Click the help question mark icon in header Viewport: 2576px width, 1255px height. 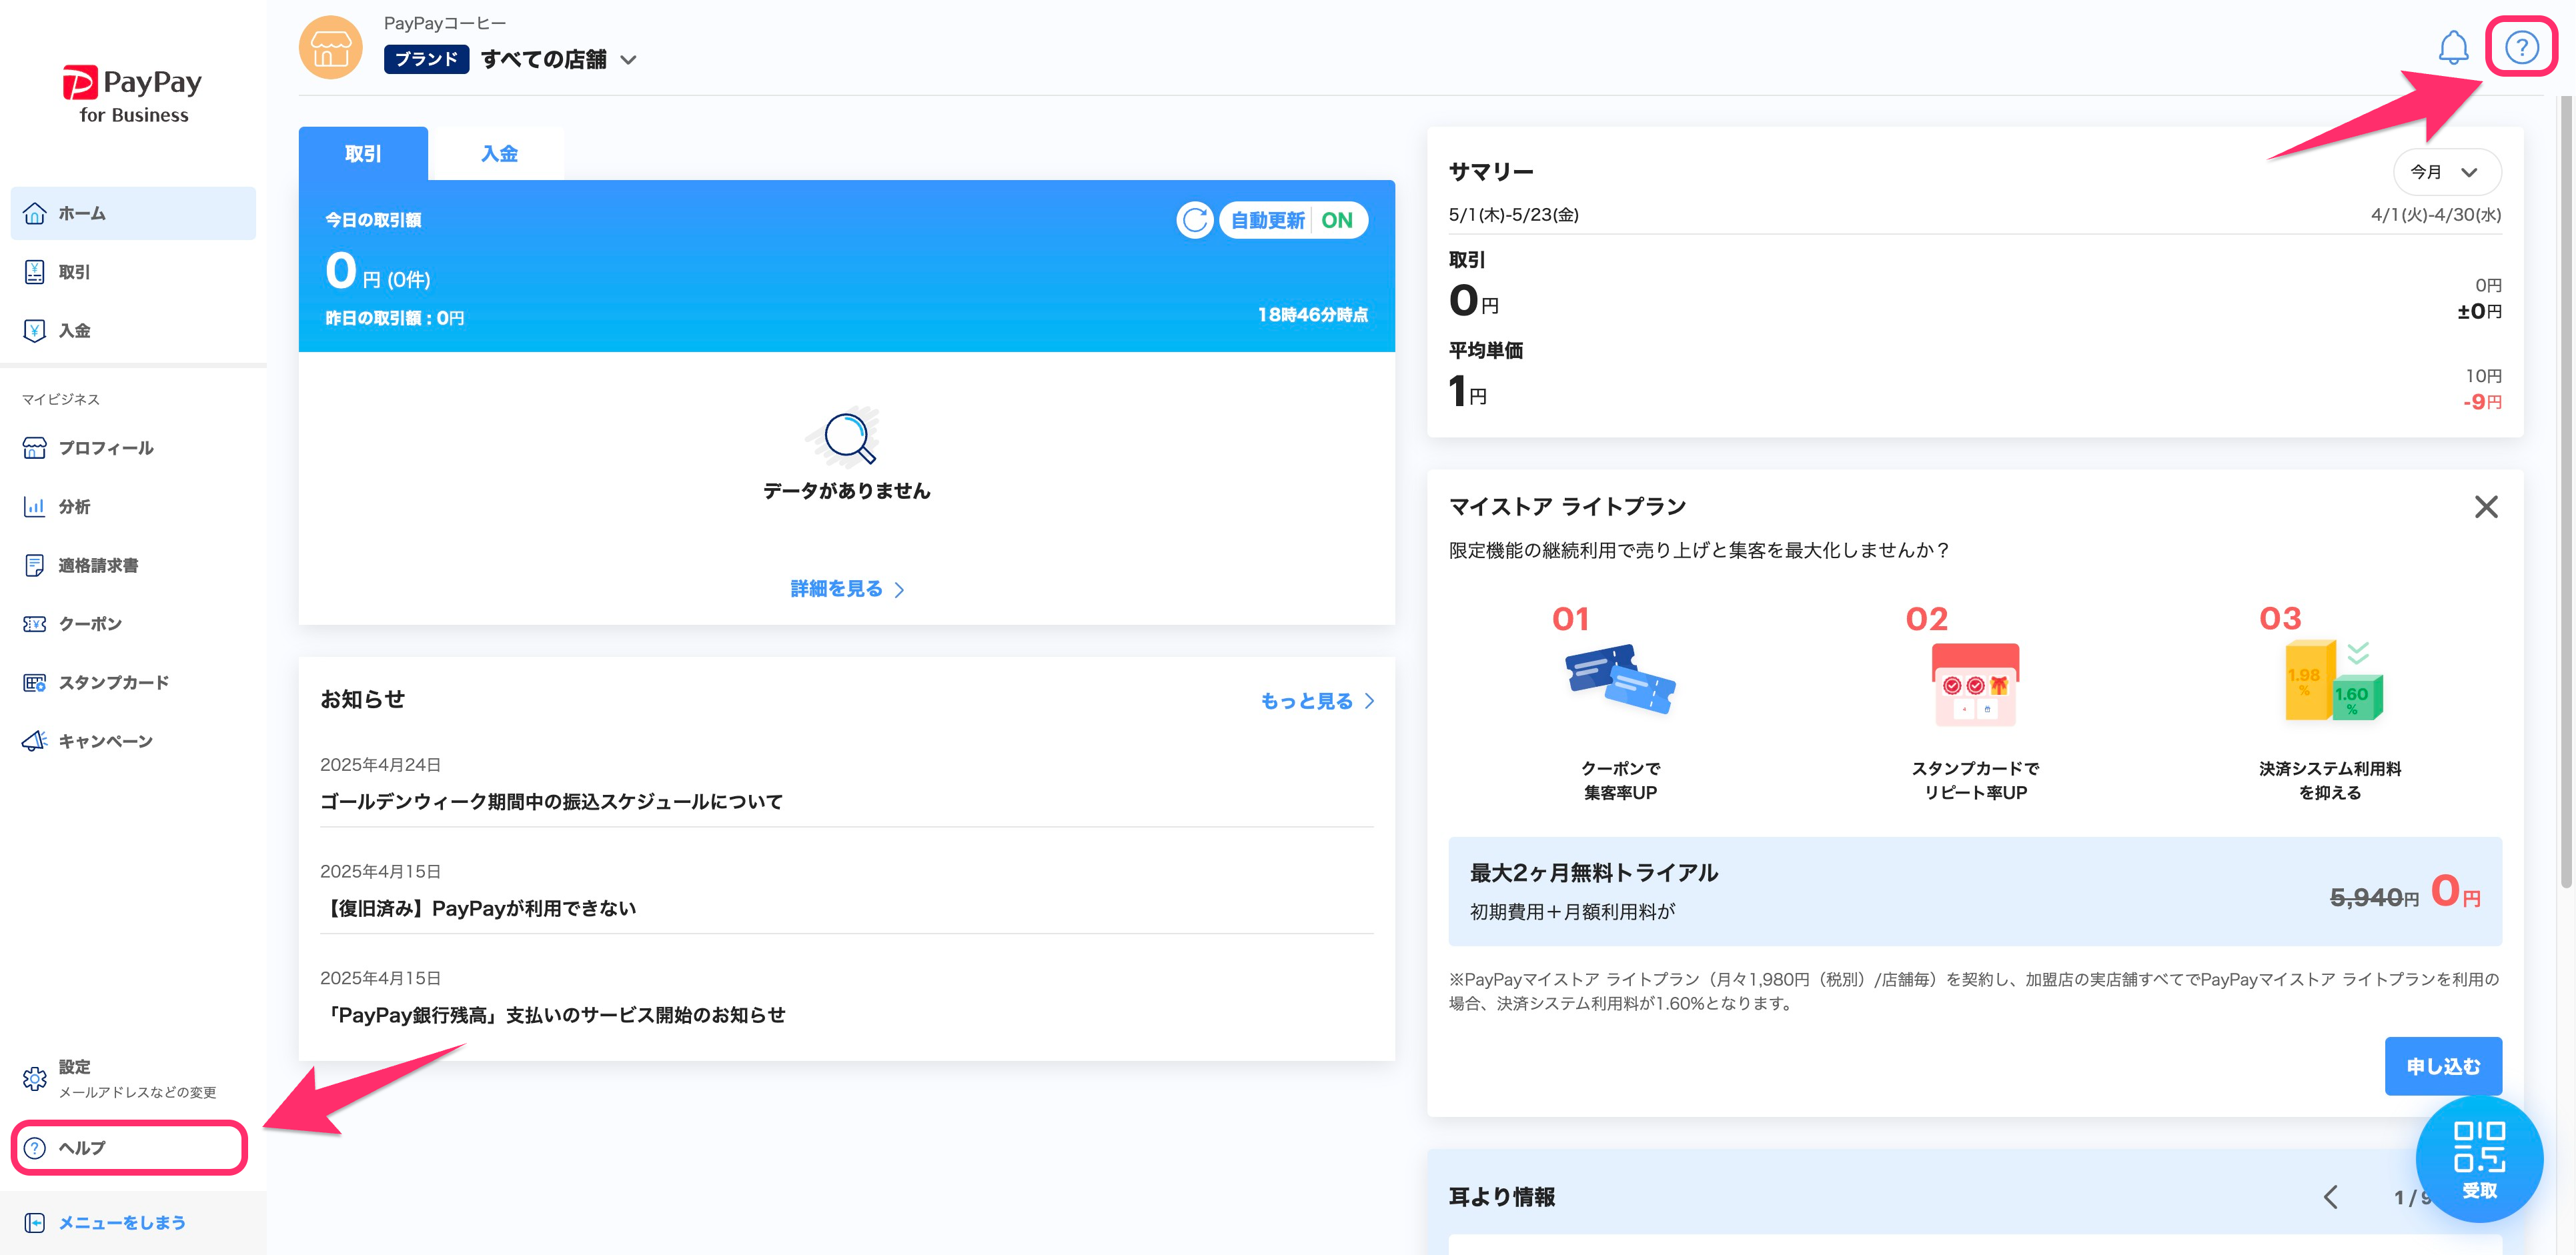point(2521,47)
